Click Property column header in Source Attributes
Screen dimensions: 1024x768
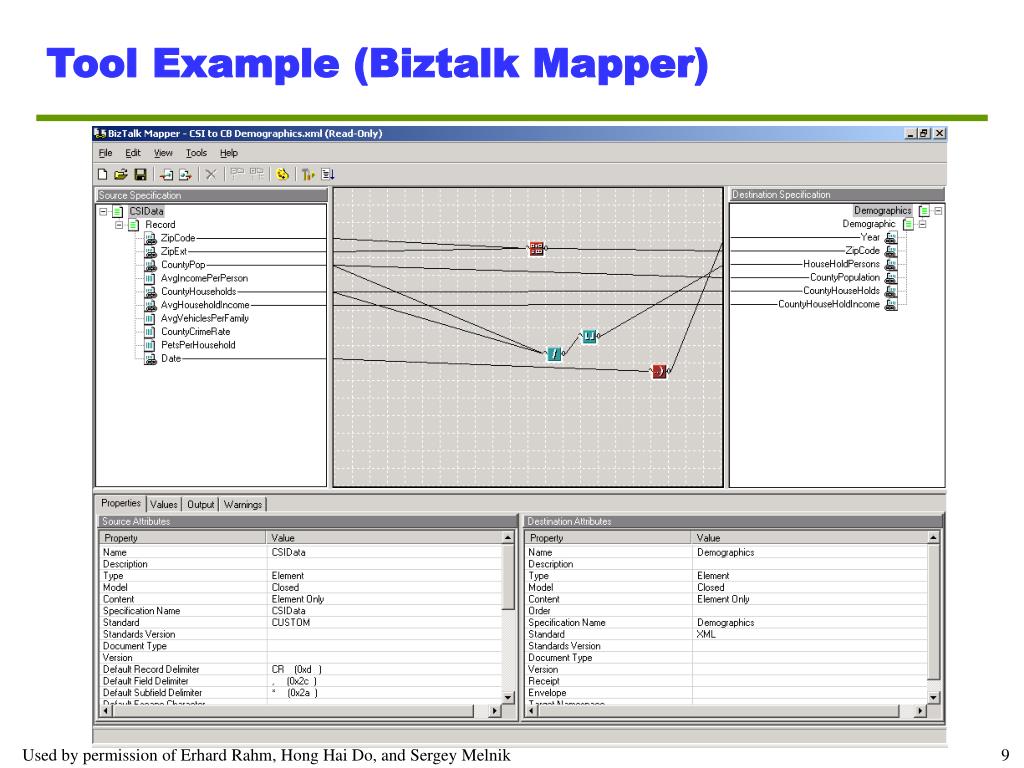click(183, 538)
